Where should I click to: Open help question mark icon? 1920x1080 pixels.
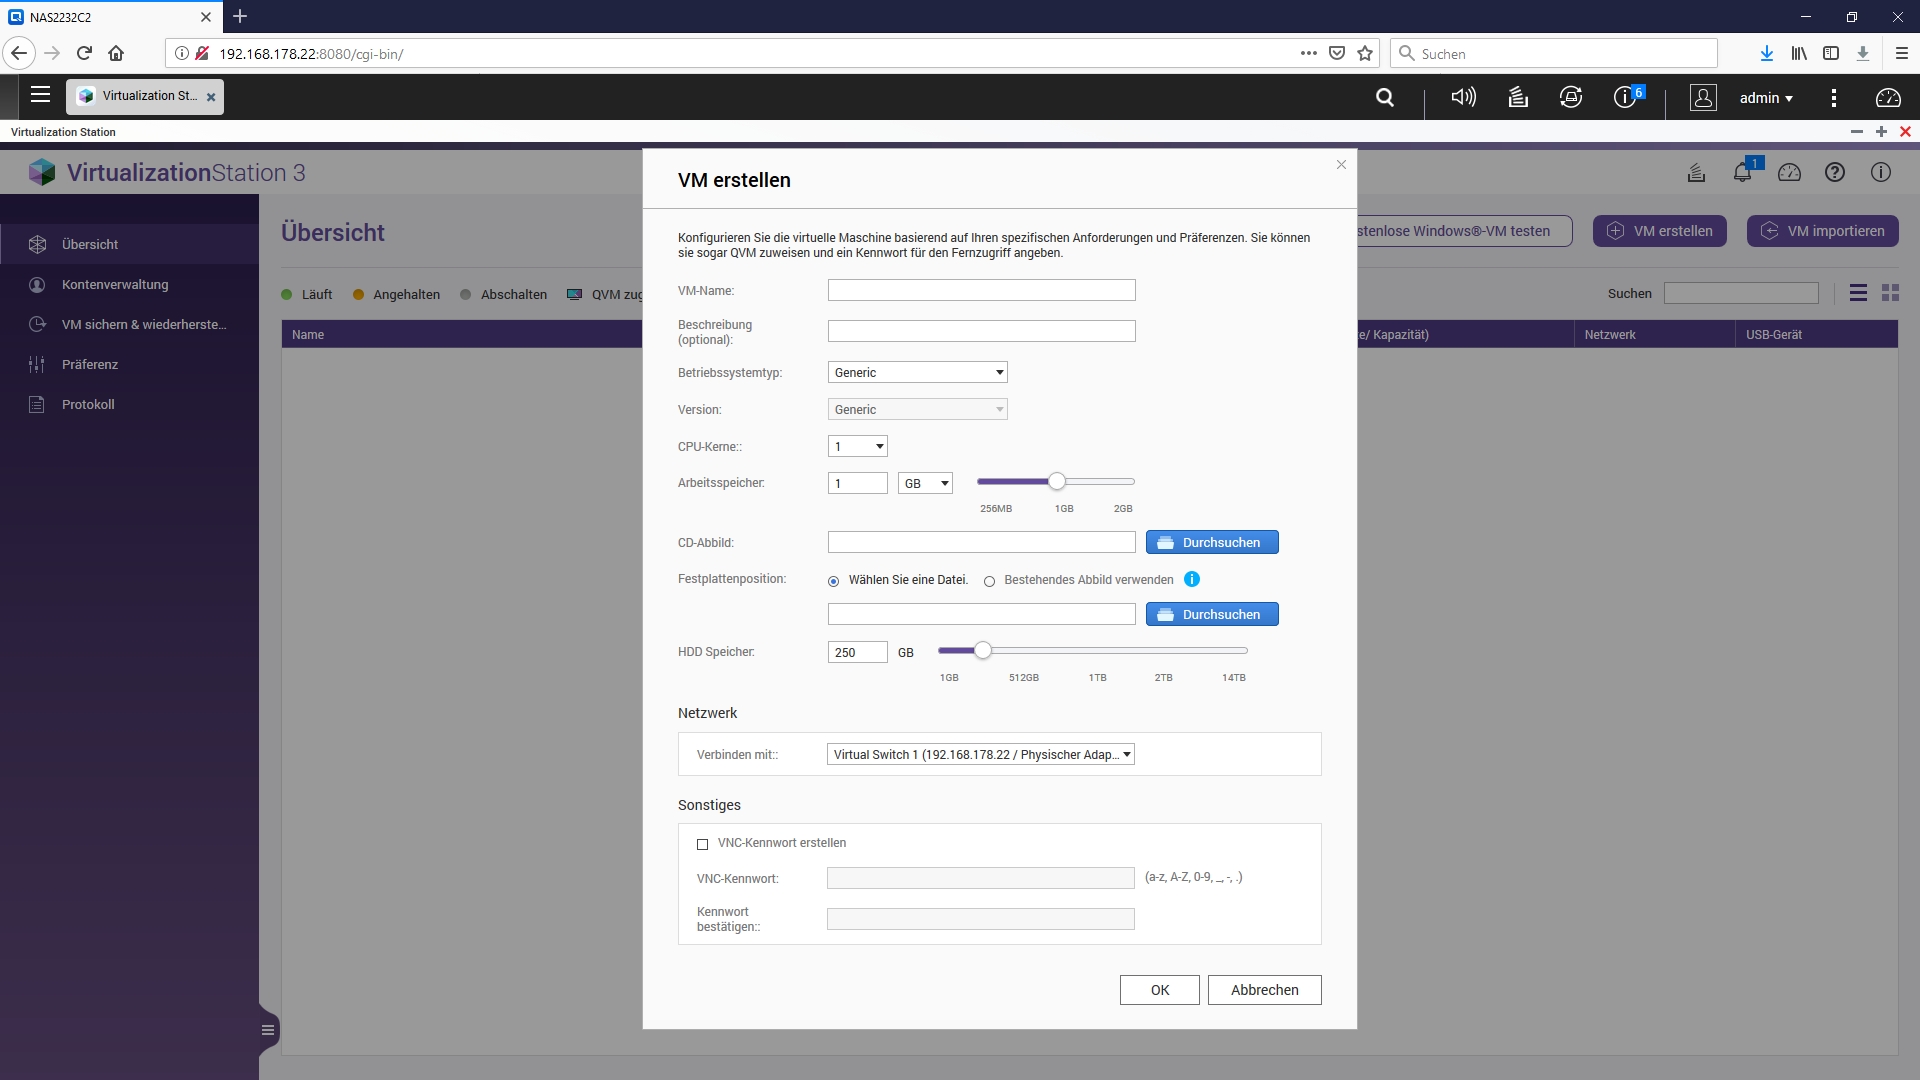pyautogui.click(x=1835, y=172)
